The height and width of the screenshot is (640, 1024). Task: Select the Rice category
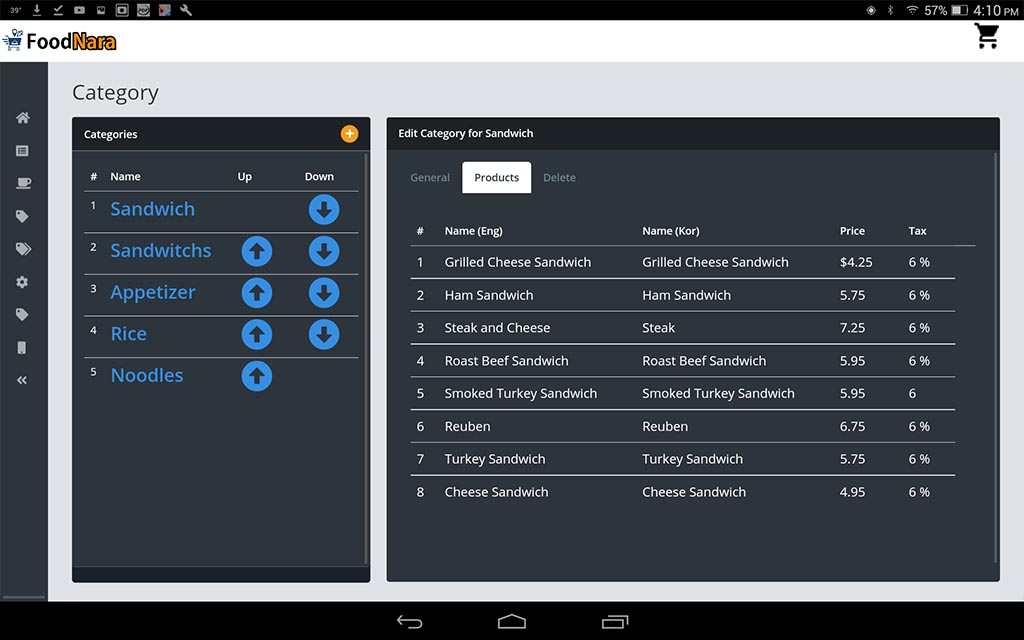(x=128, y=334)
